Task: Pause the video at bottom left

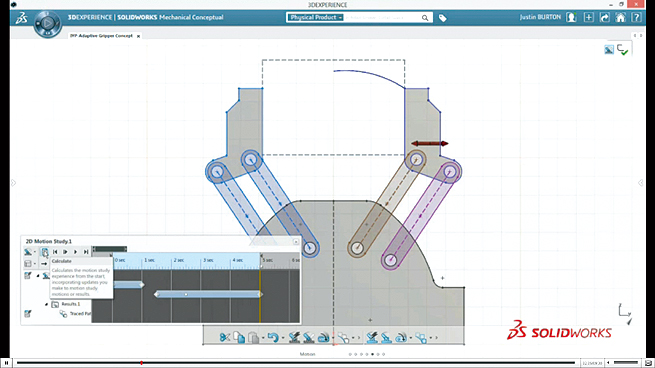Action: [x=6, y=363]
